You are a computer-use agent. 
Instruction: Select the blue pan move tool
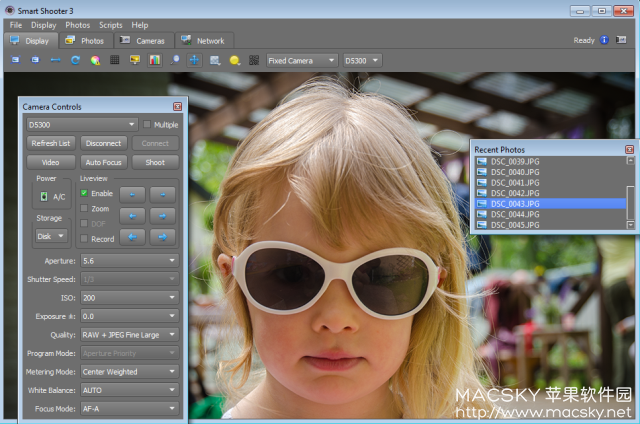(x=194, y=60)
